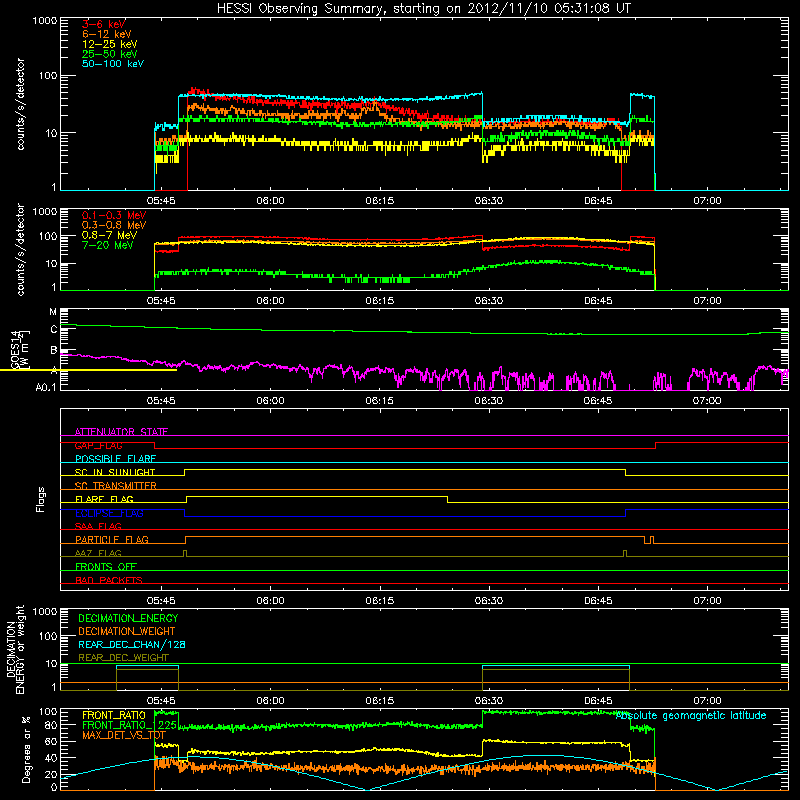Click 06:15 tick under the Flags panel
This screenshot has height=800, width=800.
tap(380, 601)
